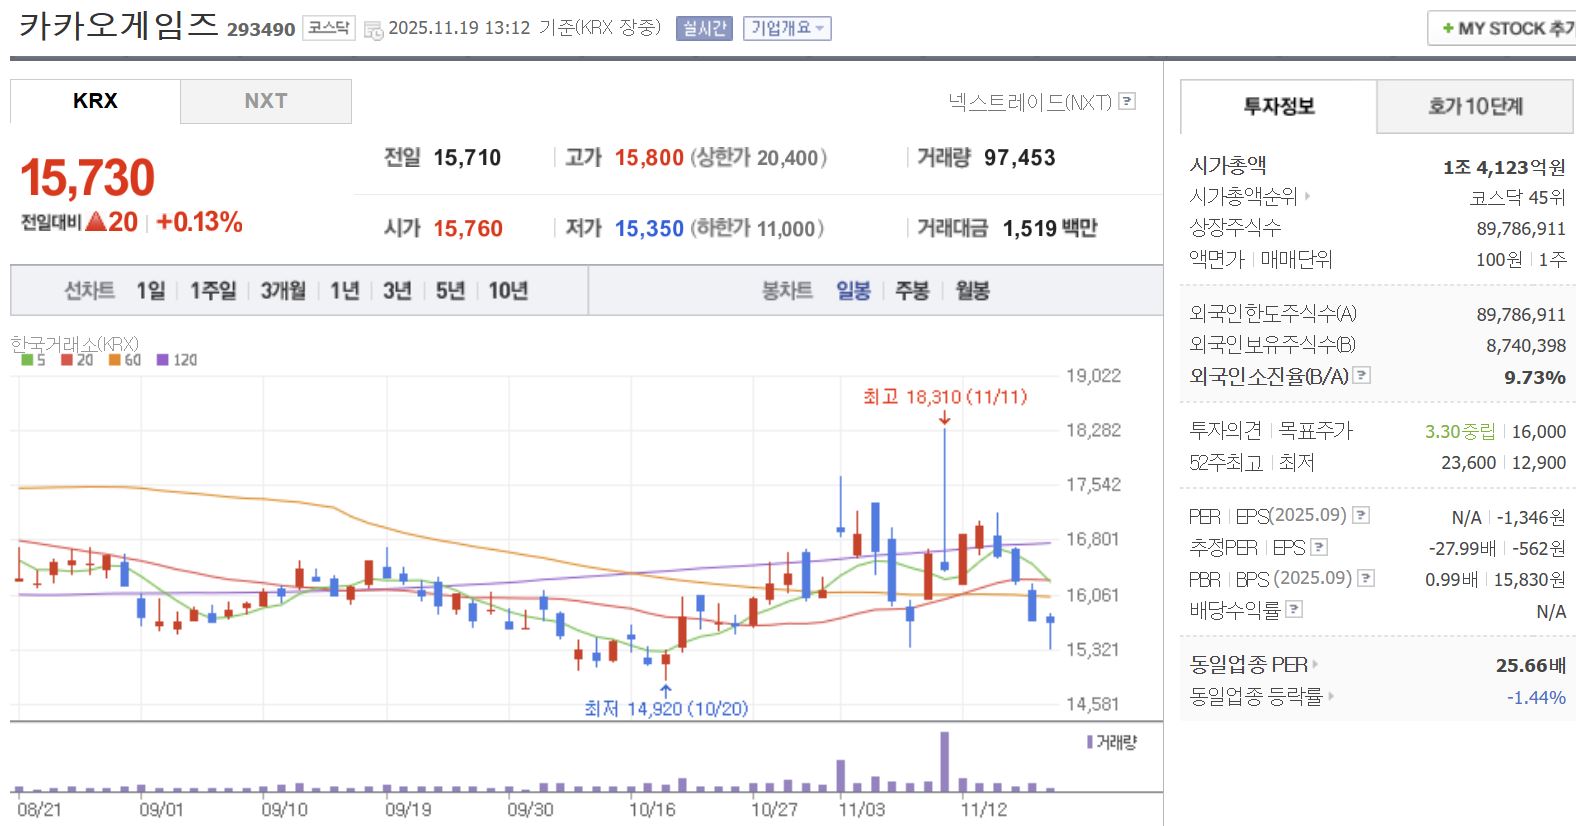
Task: Click the help icon next to PBR BPS(2025.09)
Action: click(x=1366, y=578)
